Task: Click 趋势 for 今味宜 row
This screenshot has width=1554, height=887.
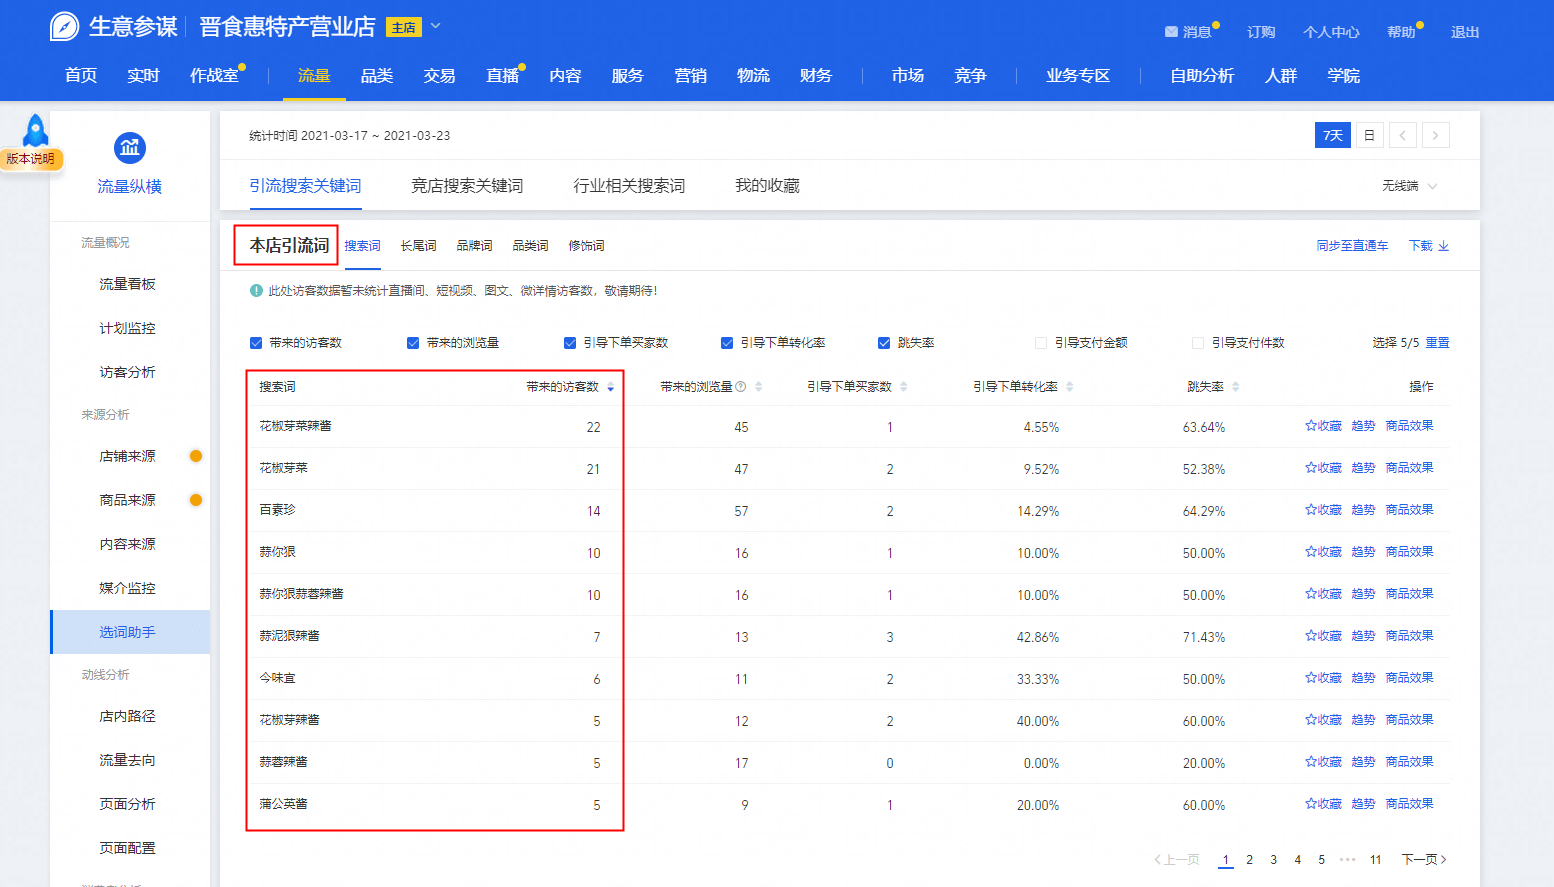Action: 1363,678
